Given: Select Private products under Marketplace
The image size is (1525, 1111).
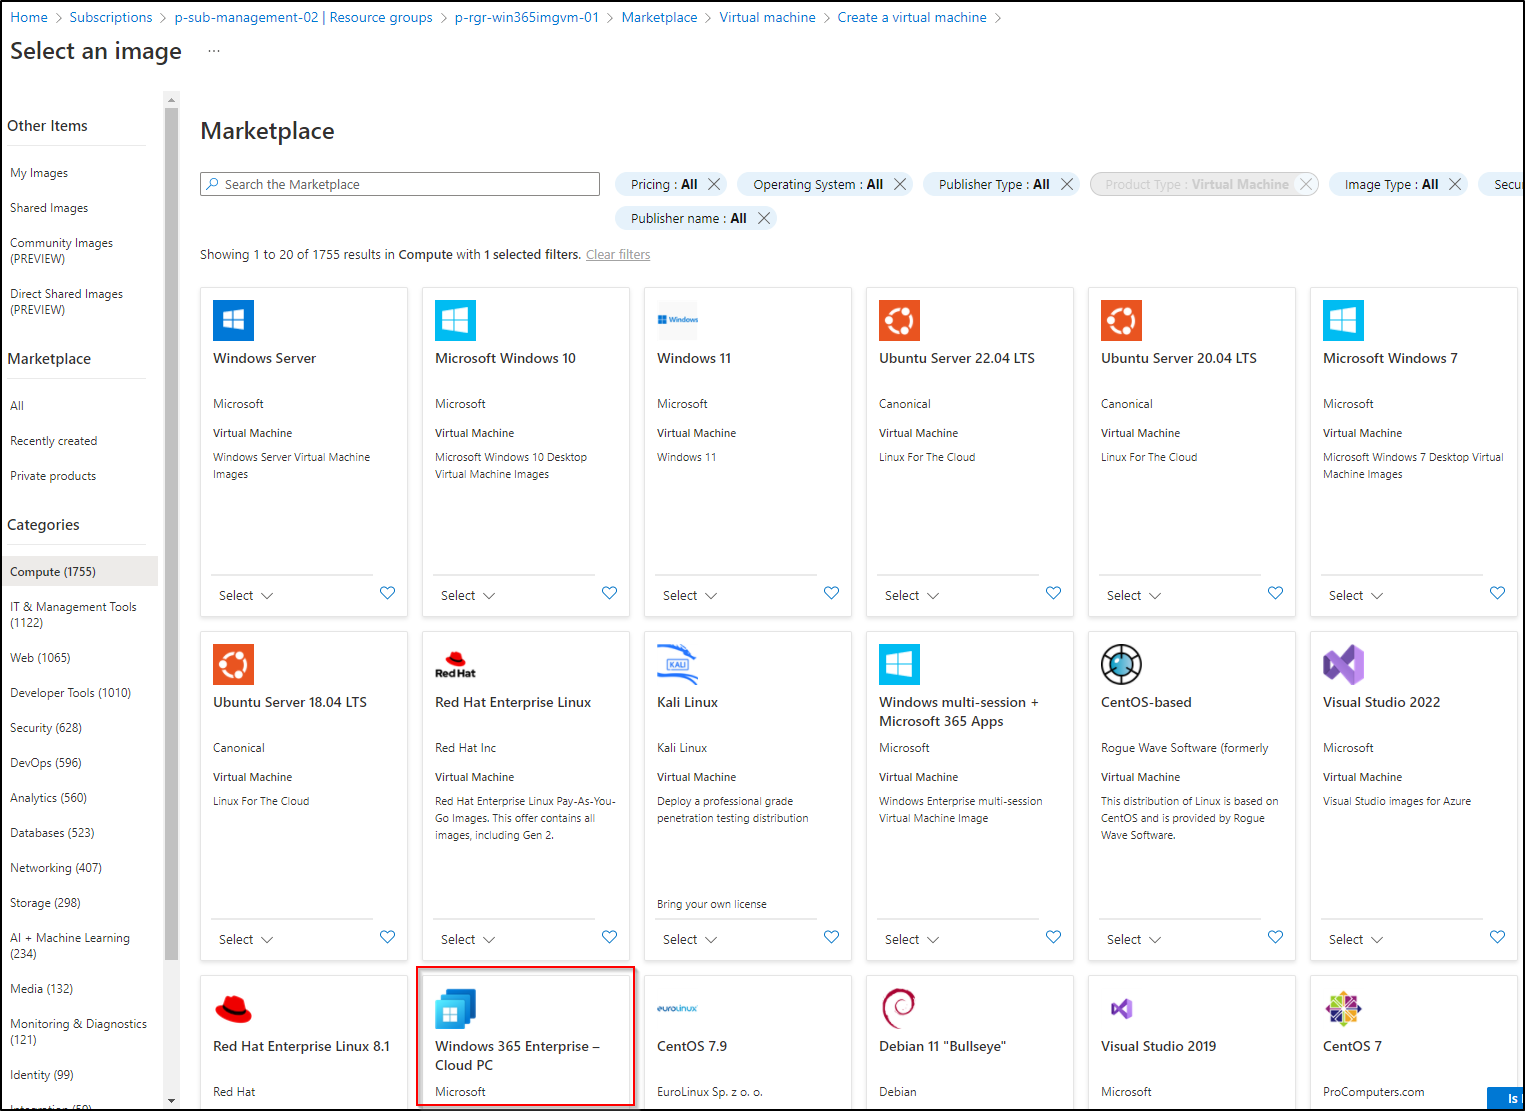Looking at the screenshot, I should (53, 476).
